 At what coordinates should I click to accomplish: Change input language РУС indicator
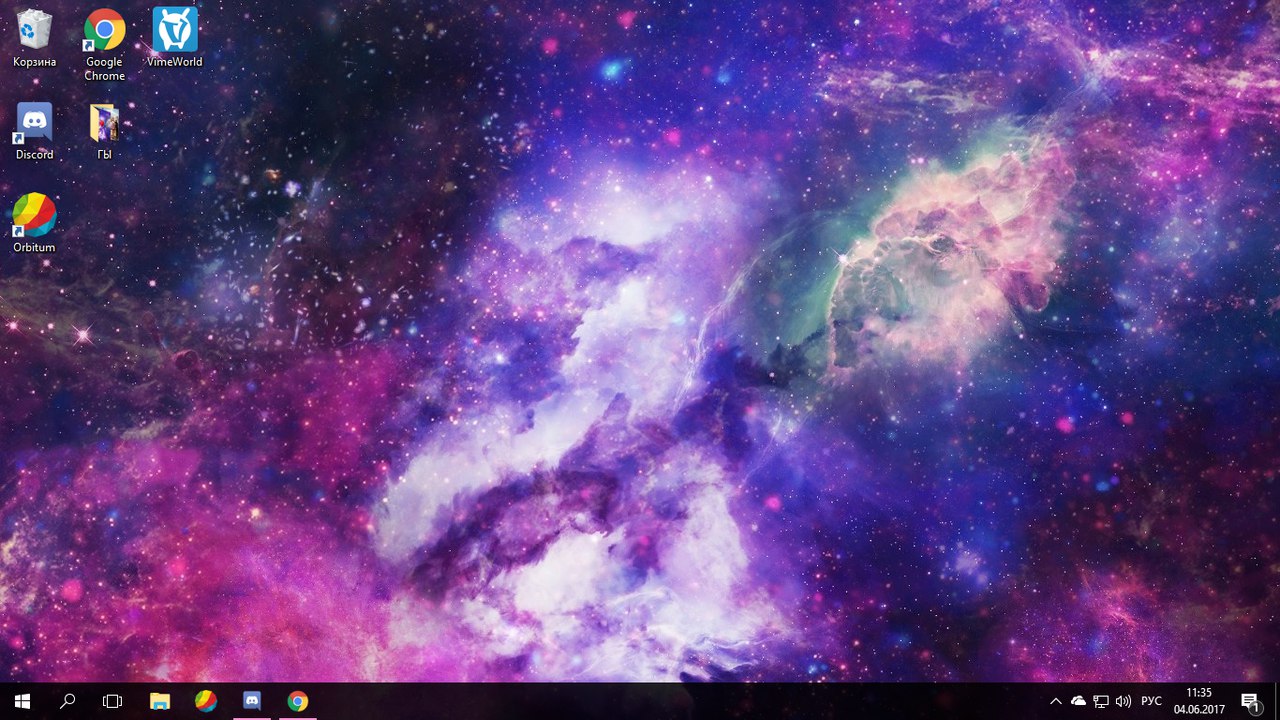click(1151, 701)
